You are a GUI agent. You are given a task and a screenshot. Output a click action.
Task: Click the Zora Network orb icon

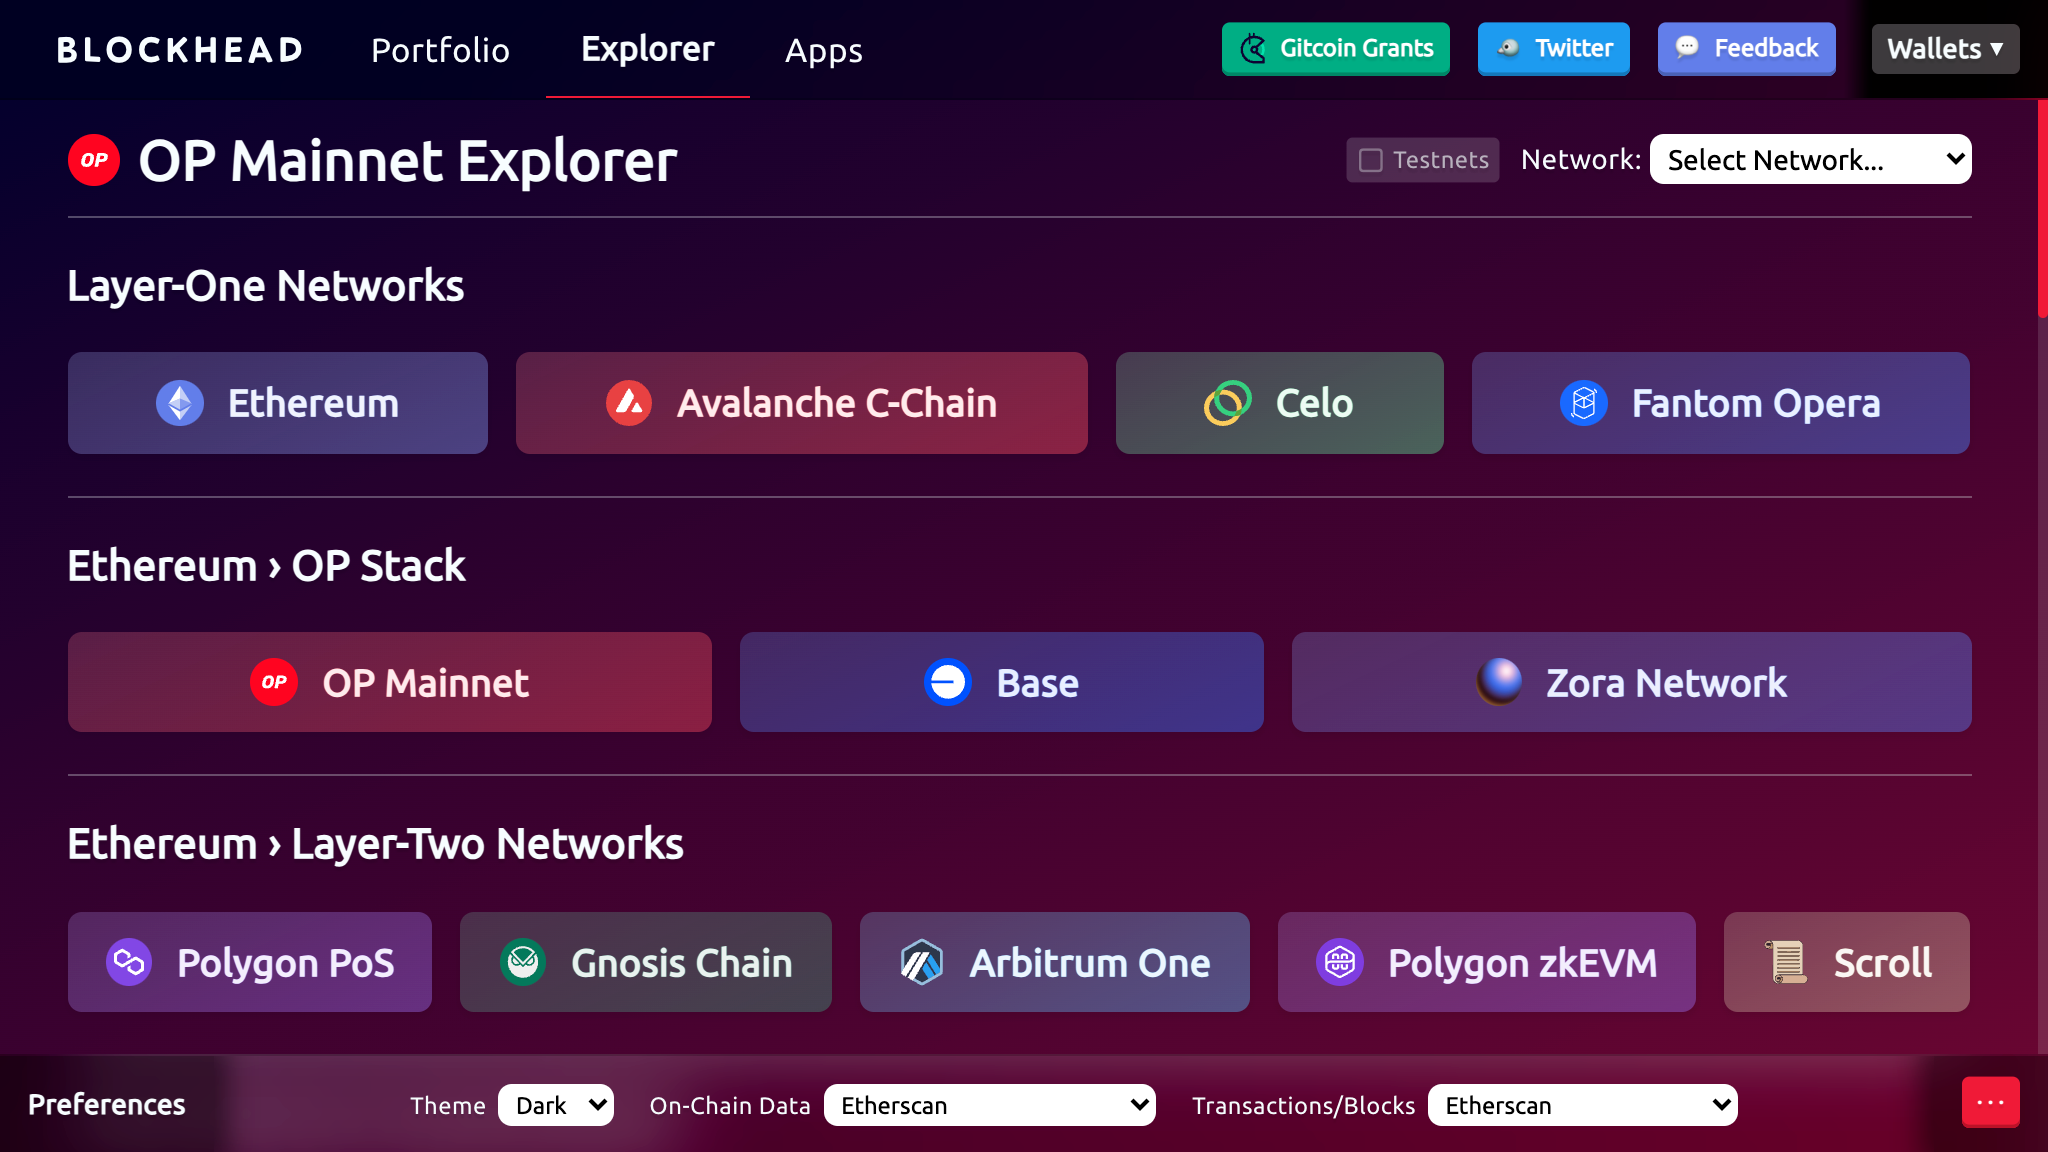1499,682
